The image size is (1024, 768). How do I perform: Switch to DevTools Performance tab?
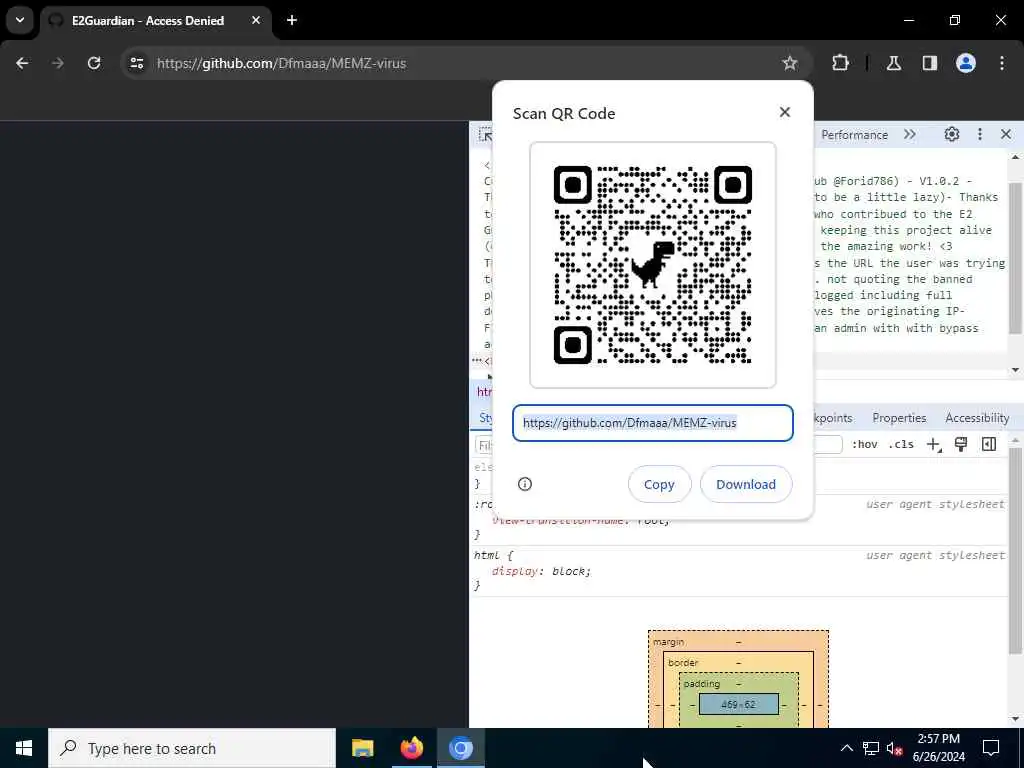click(854, 135)
